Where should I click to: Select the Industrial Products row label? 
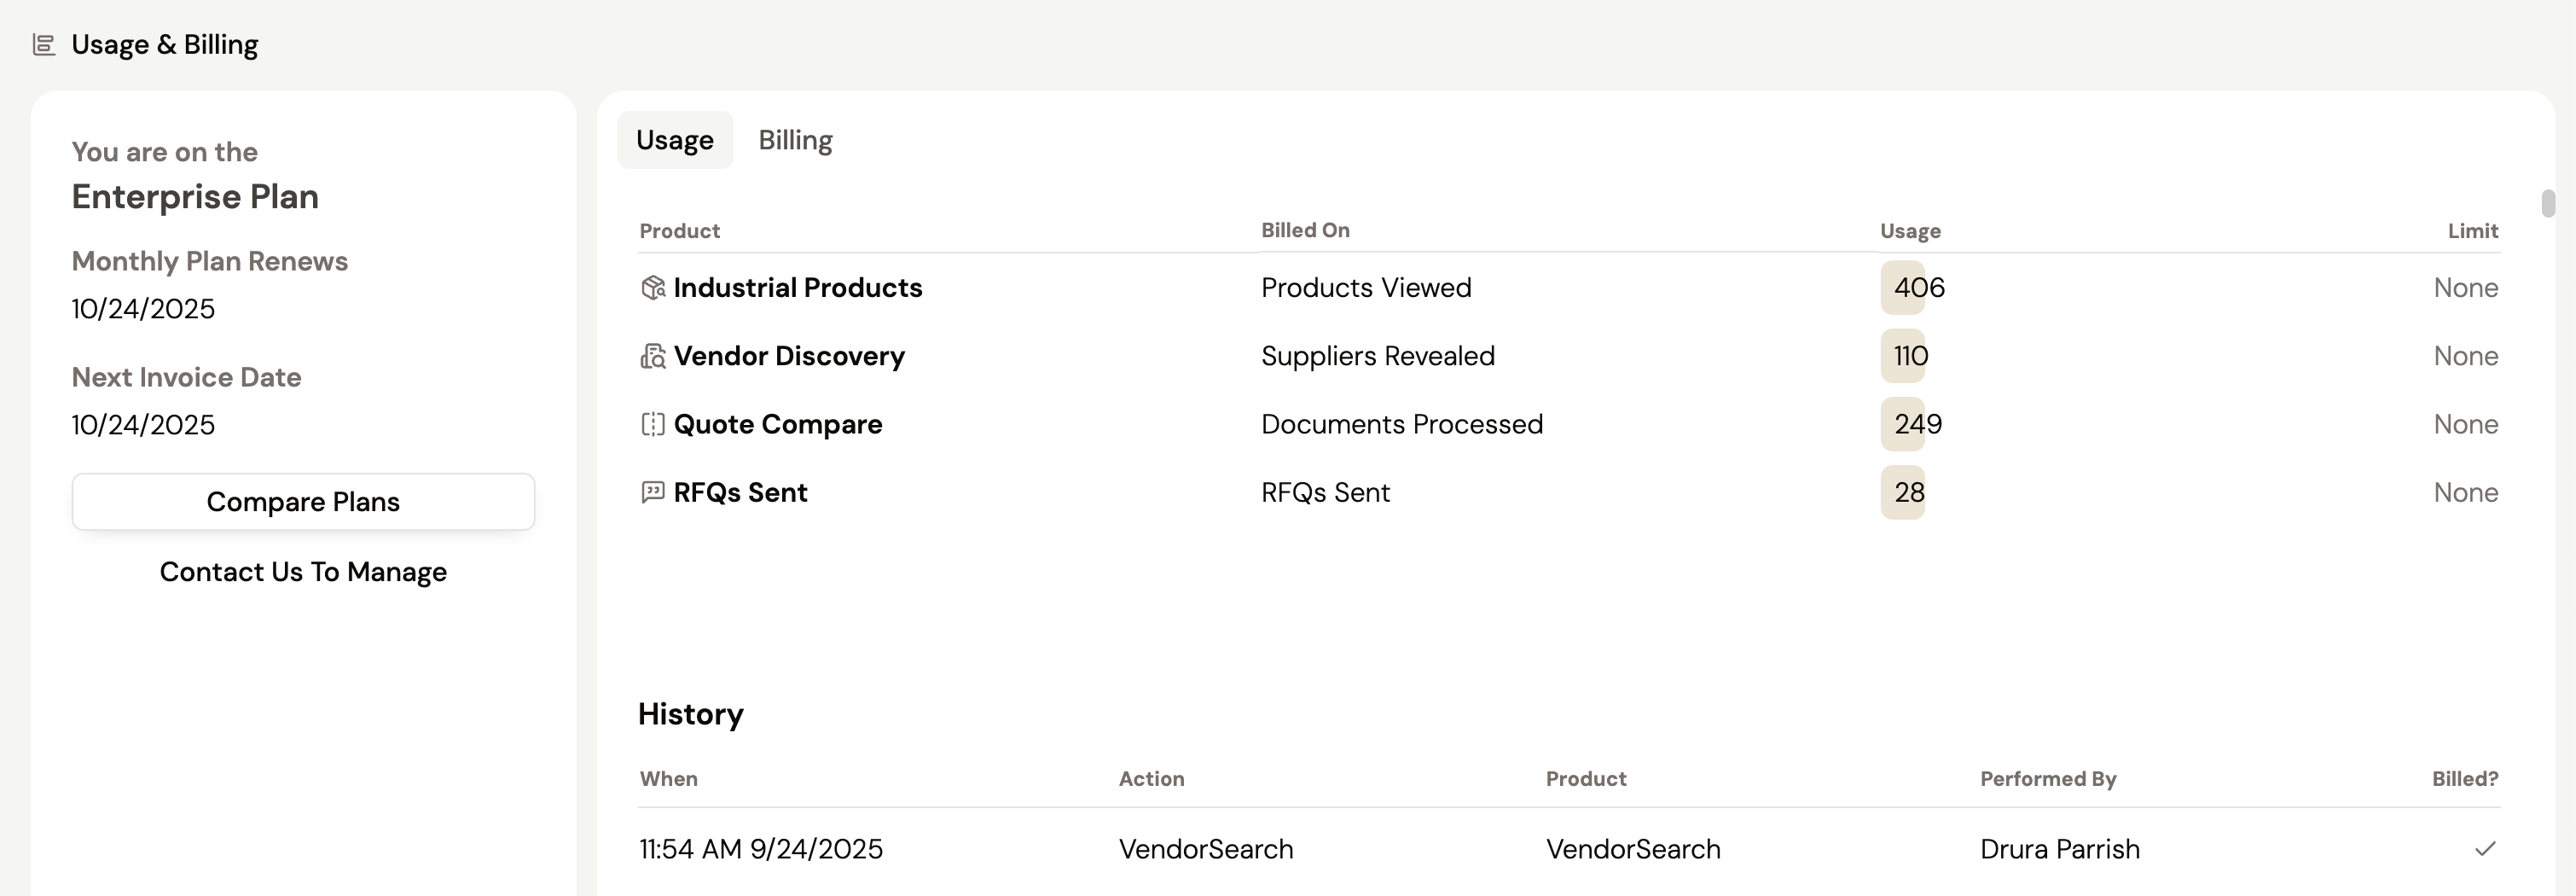(x=797, y=288)
